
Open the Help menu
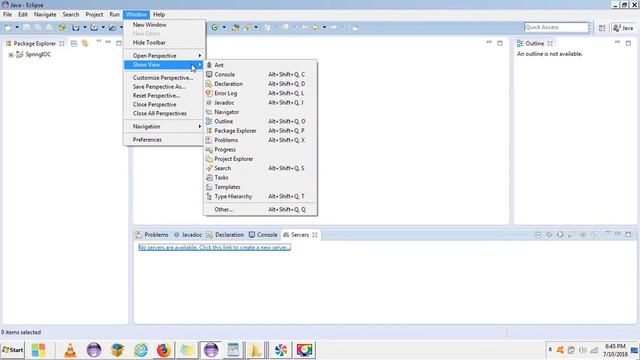coord(159,14)
